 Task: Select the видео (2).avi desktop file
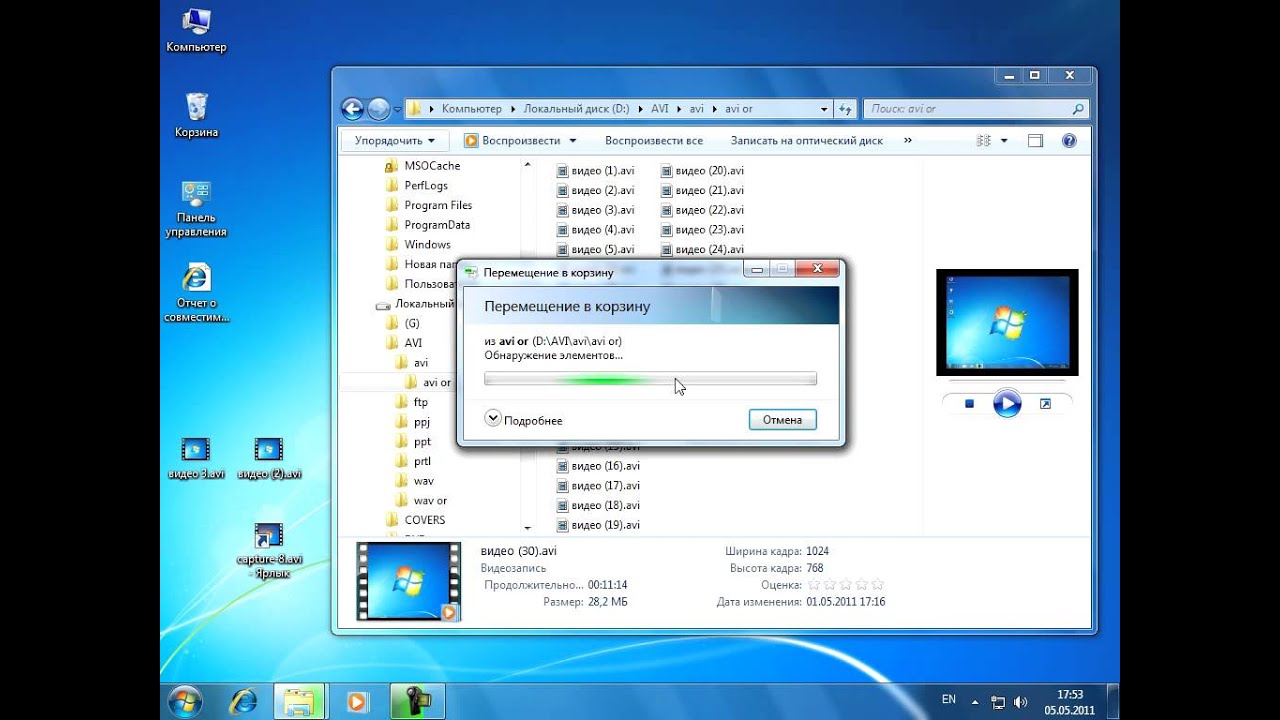click(x=269, y=458)
